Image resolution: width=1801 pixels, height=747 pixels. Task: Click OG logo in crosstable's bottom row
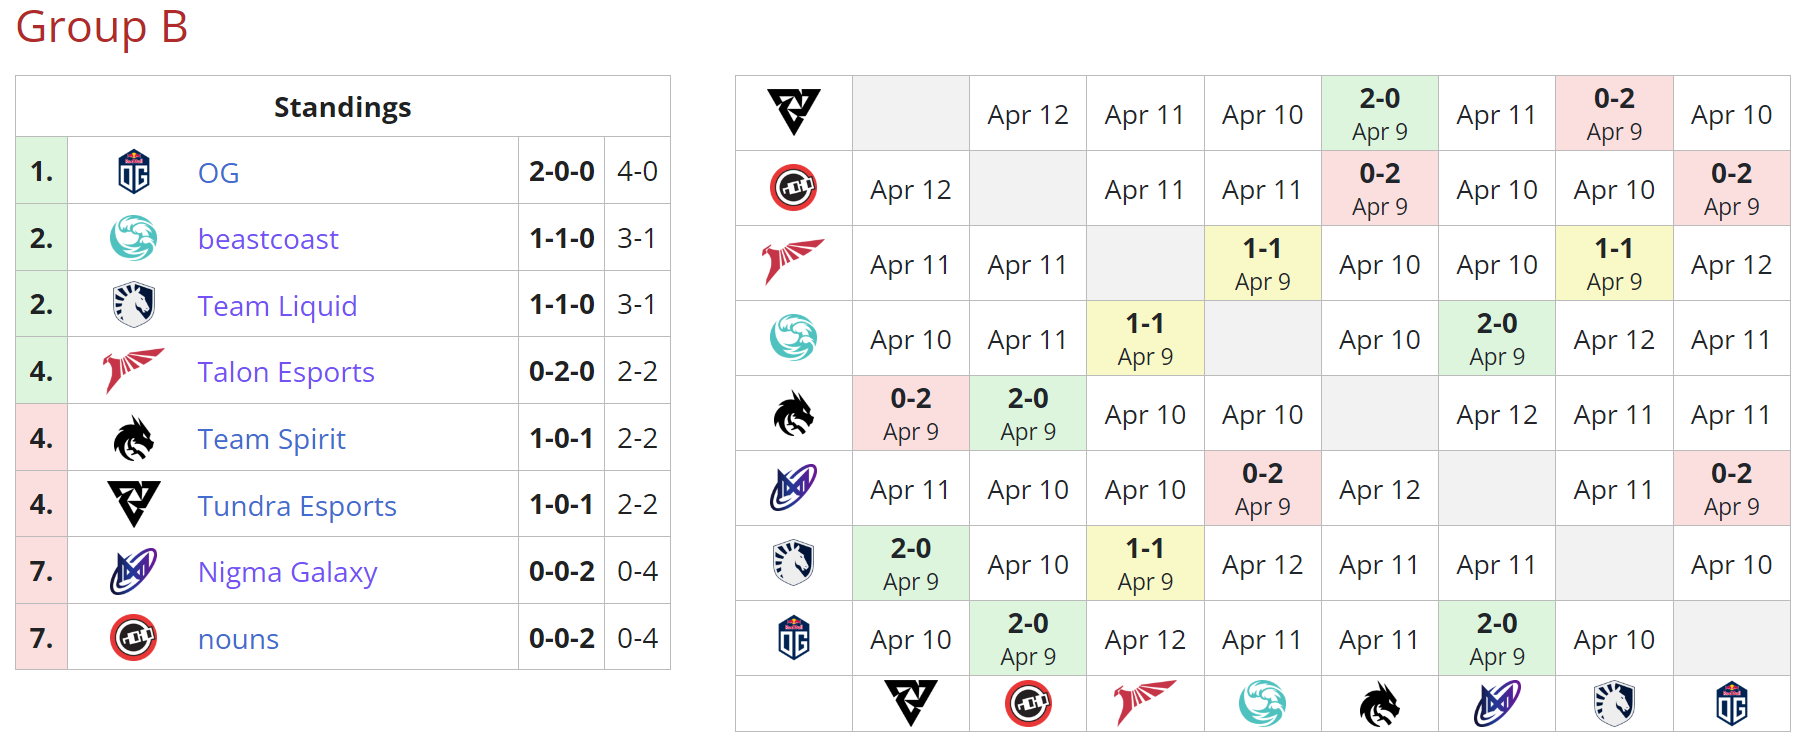coord(1732,703)
